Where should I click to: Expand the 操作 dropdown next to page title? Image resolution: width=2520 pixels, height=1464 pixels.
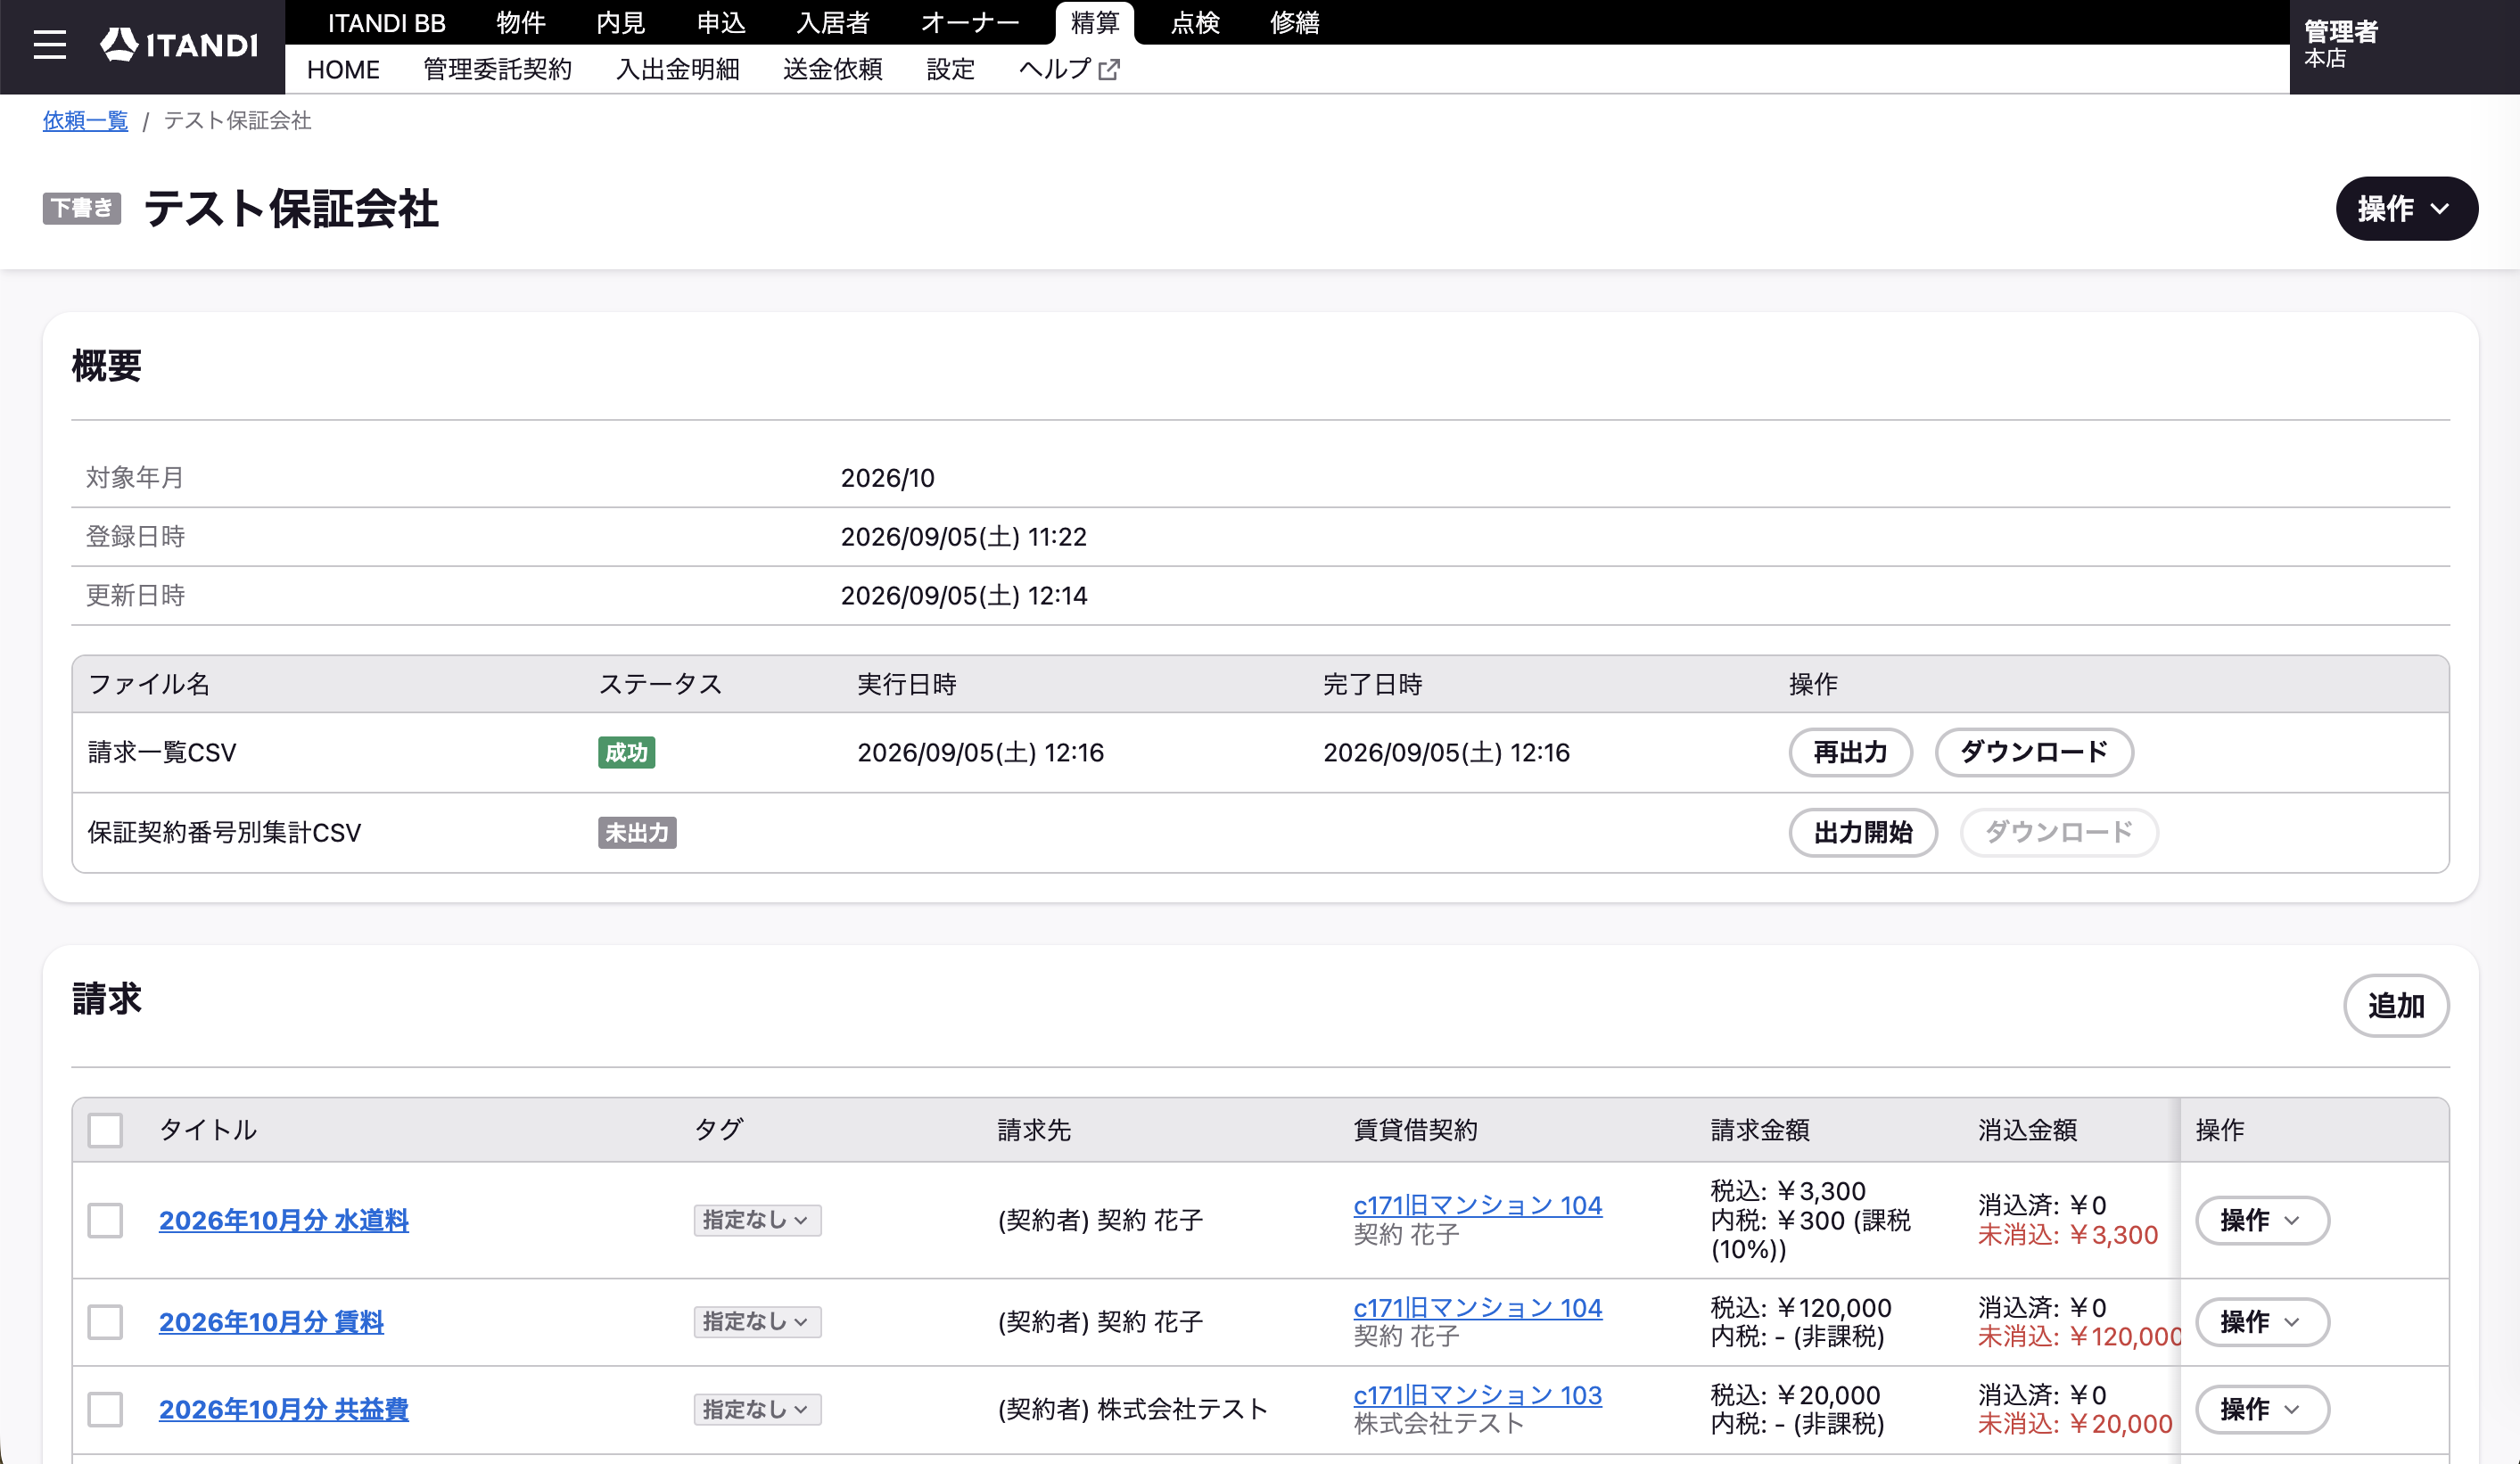pos(2406,209)
